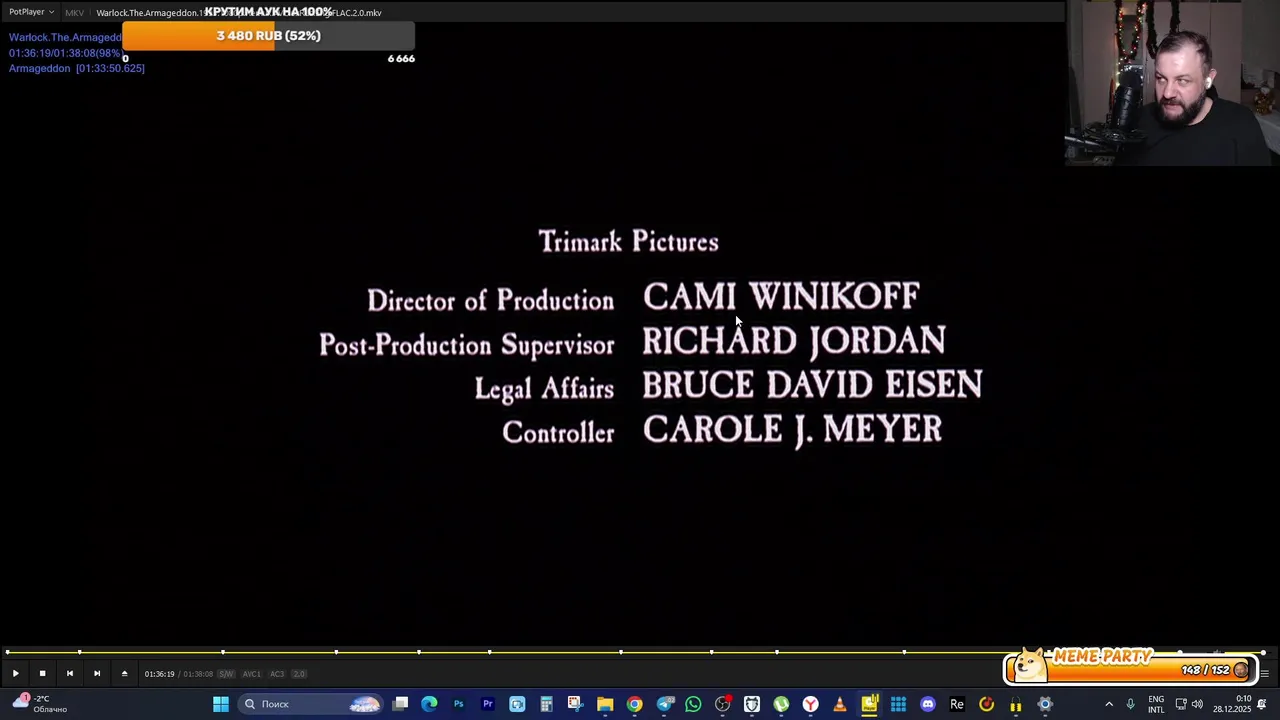The image size is (1280, 720).
Task: Click the streamer webcam overlay
Action: (1172, 82)
